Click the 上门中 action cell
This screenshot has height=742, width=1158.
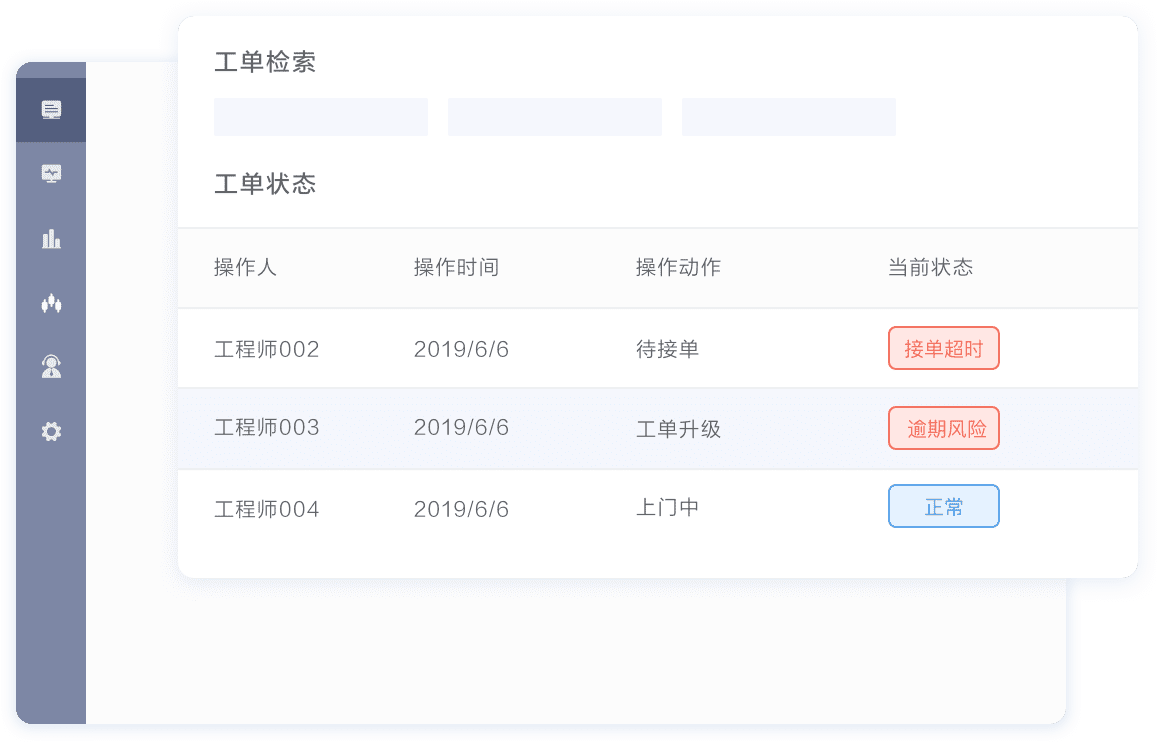[668, 508]
